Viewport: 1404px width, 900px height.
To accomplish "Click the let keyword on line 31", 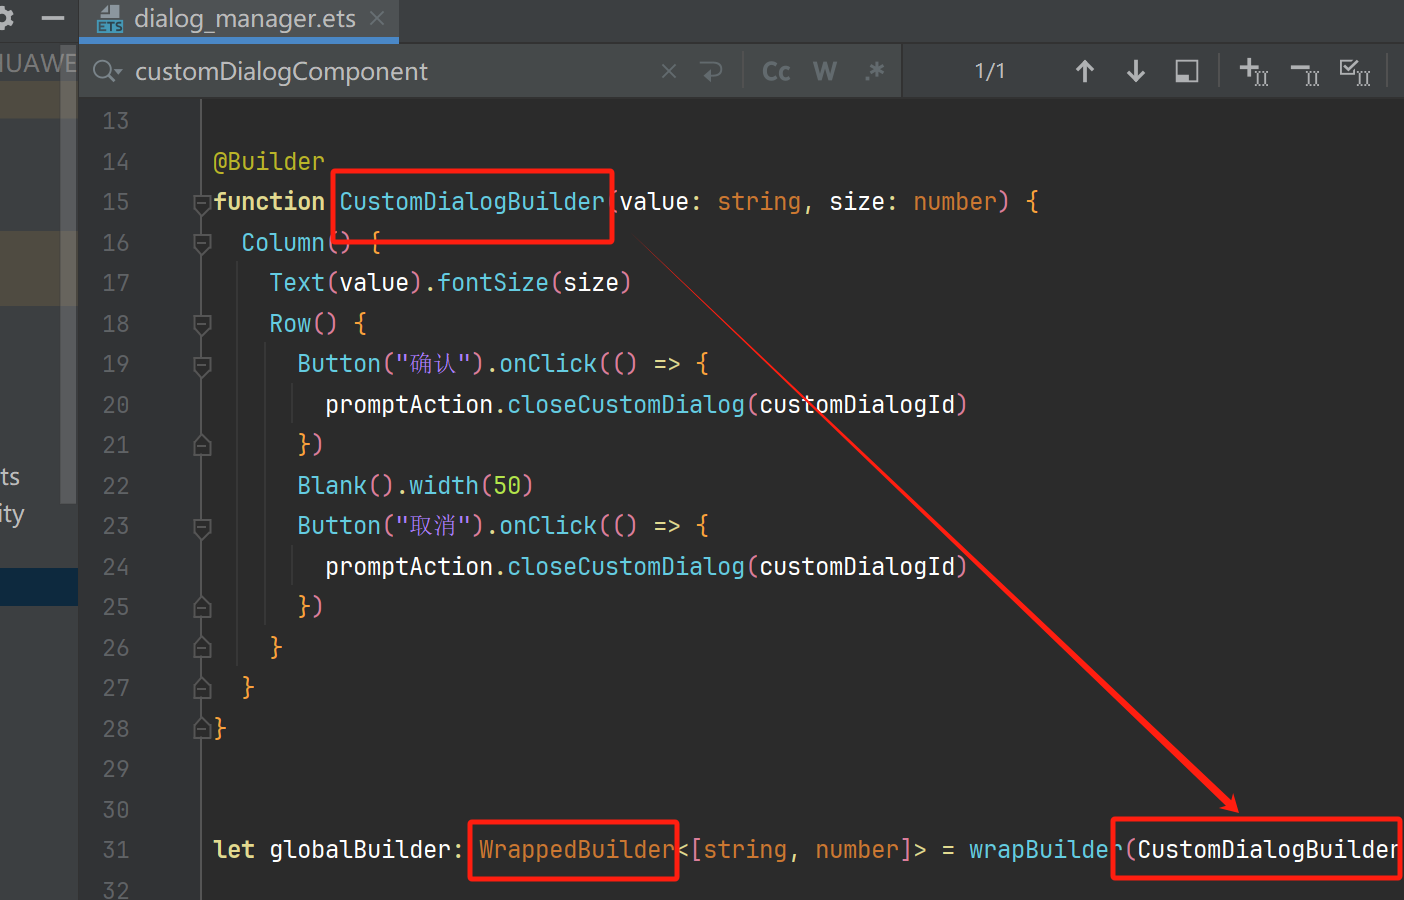I will click(234, 850).
